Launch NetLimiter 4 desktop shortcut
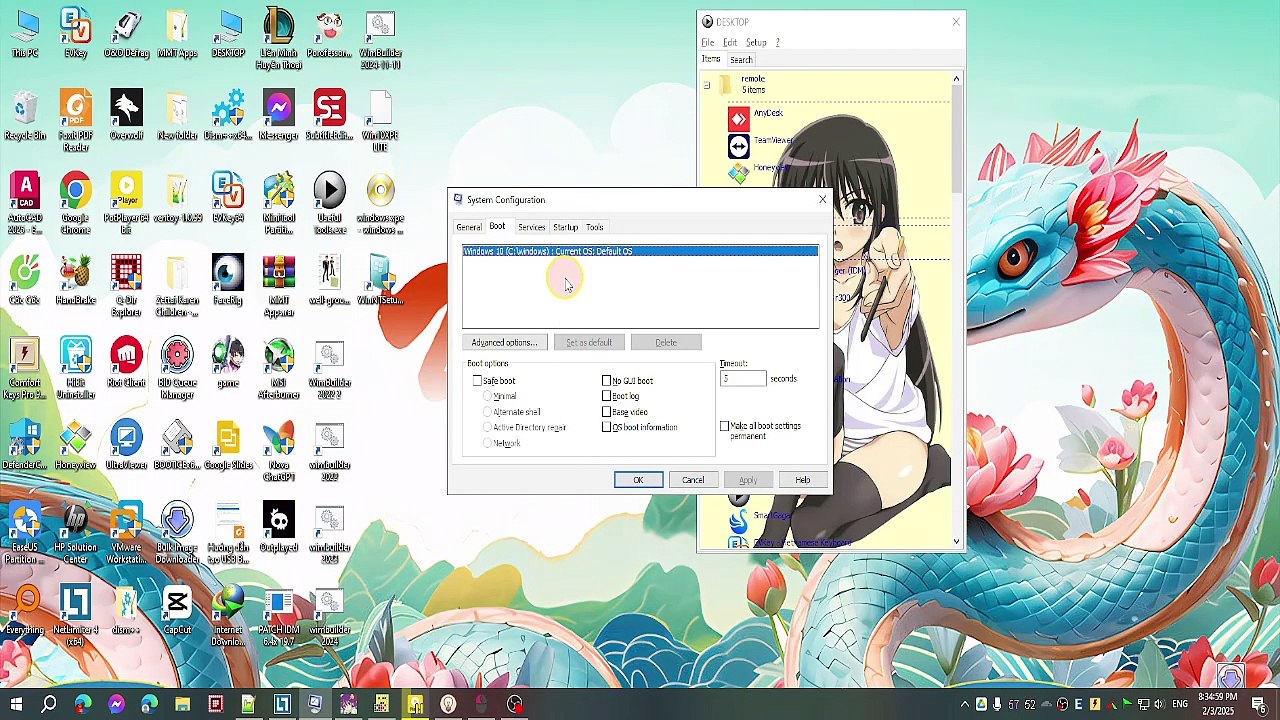This screenshot has height=720, width=1280. coord(76,617)
